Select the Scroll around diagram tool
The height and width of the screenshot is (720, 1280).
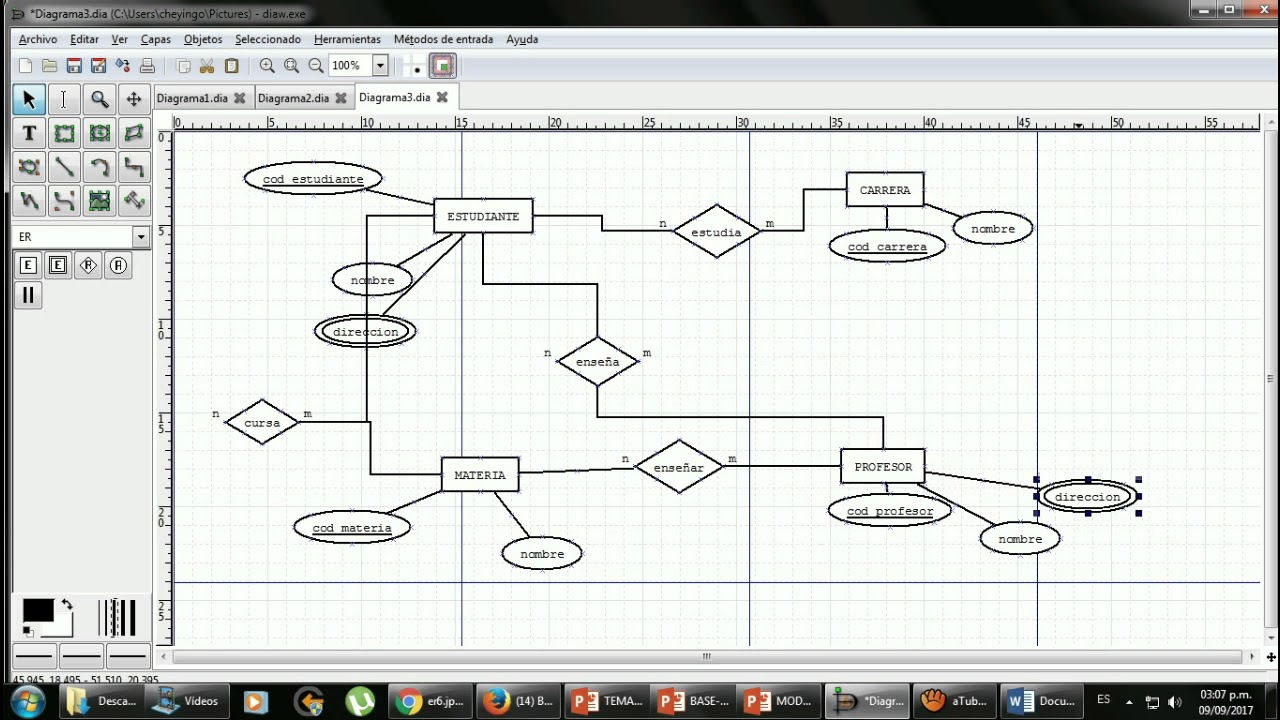[134, 99]
